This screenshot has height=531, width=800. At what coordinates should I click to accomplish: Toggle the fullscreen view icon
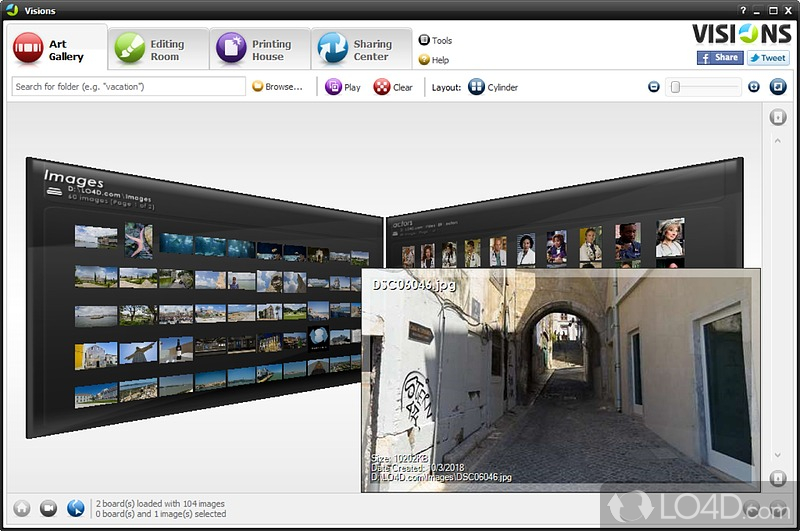tap(779, 87)
